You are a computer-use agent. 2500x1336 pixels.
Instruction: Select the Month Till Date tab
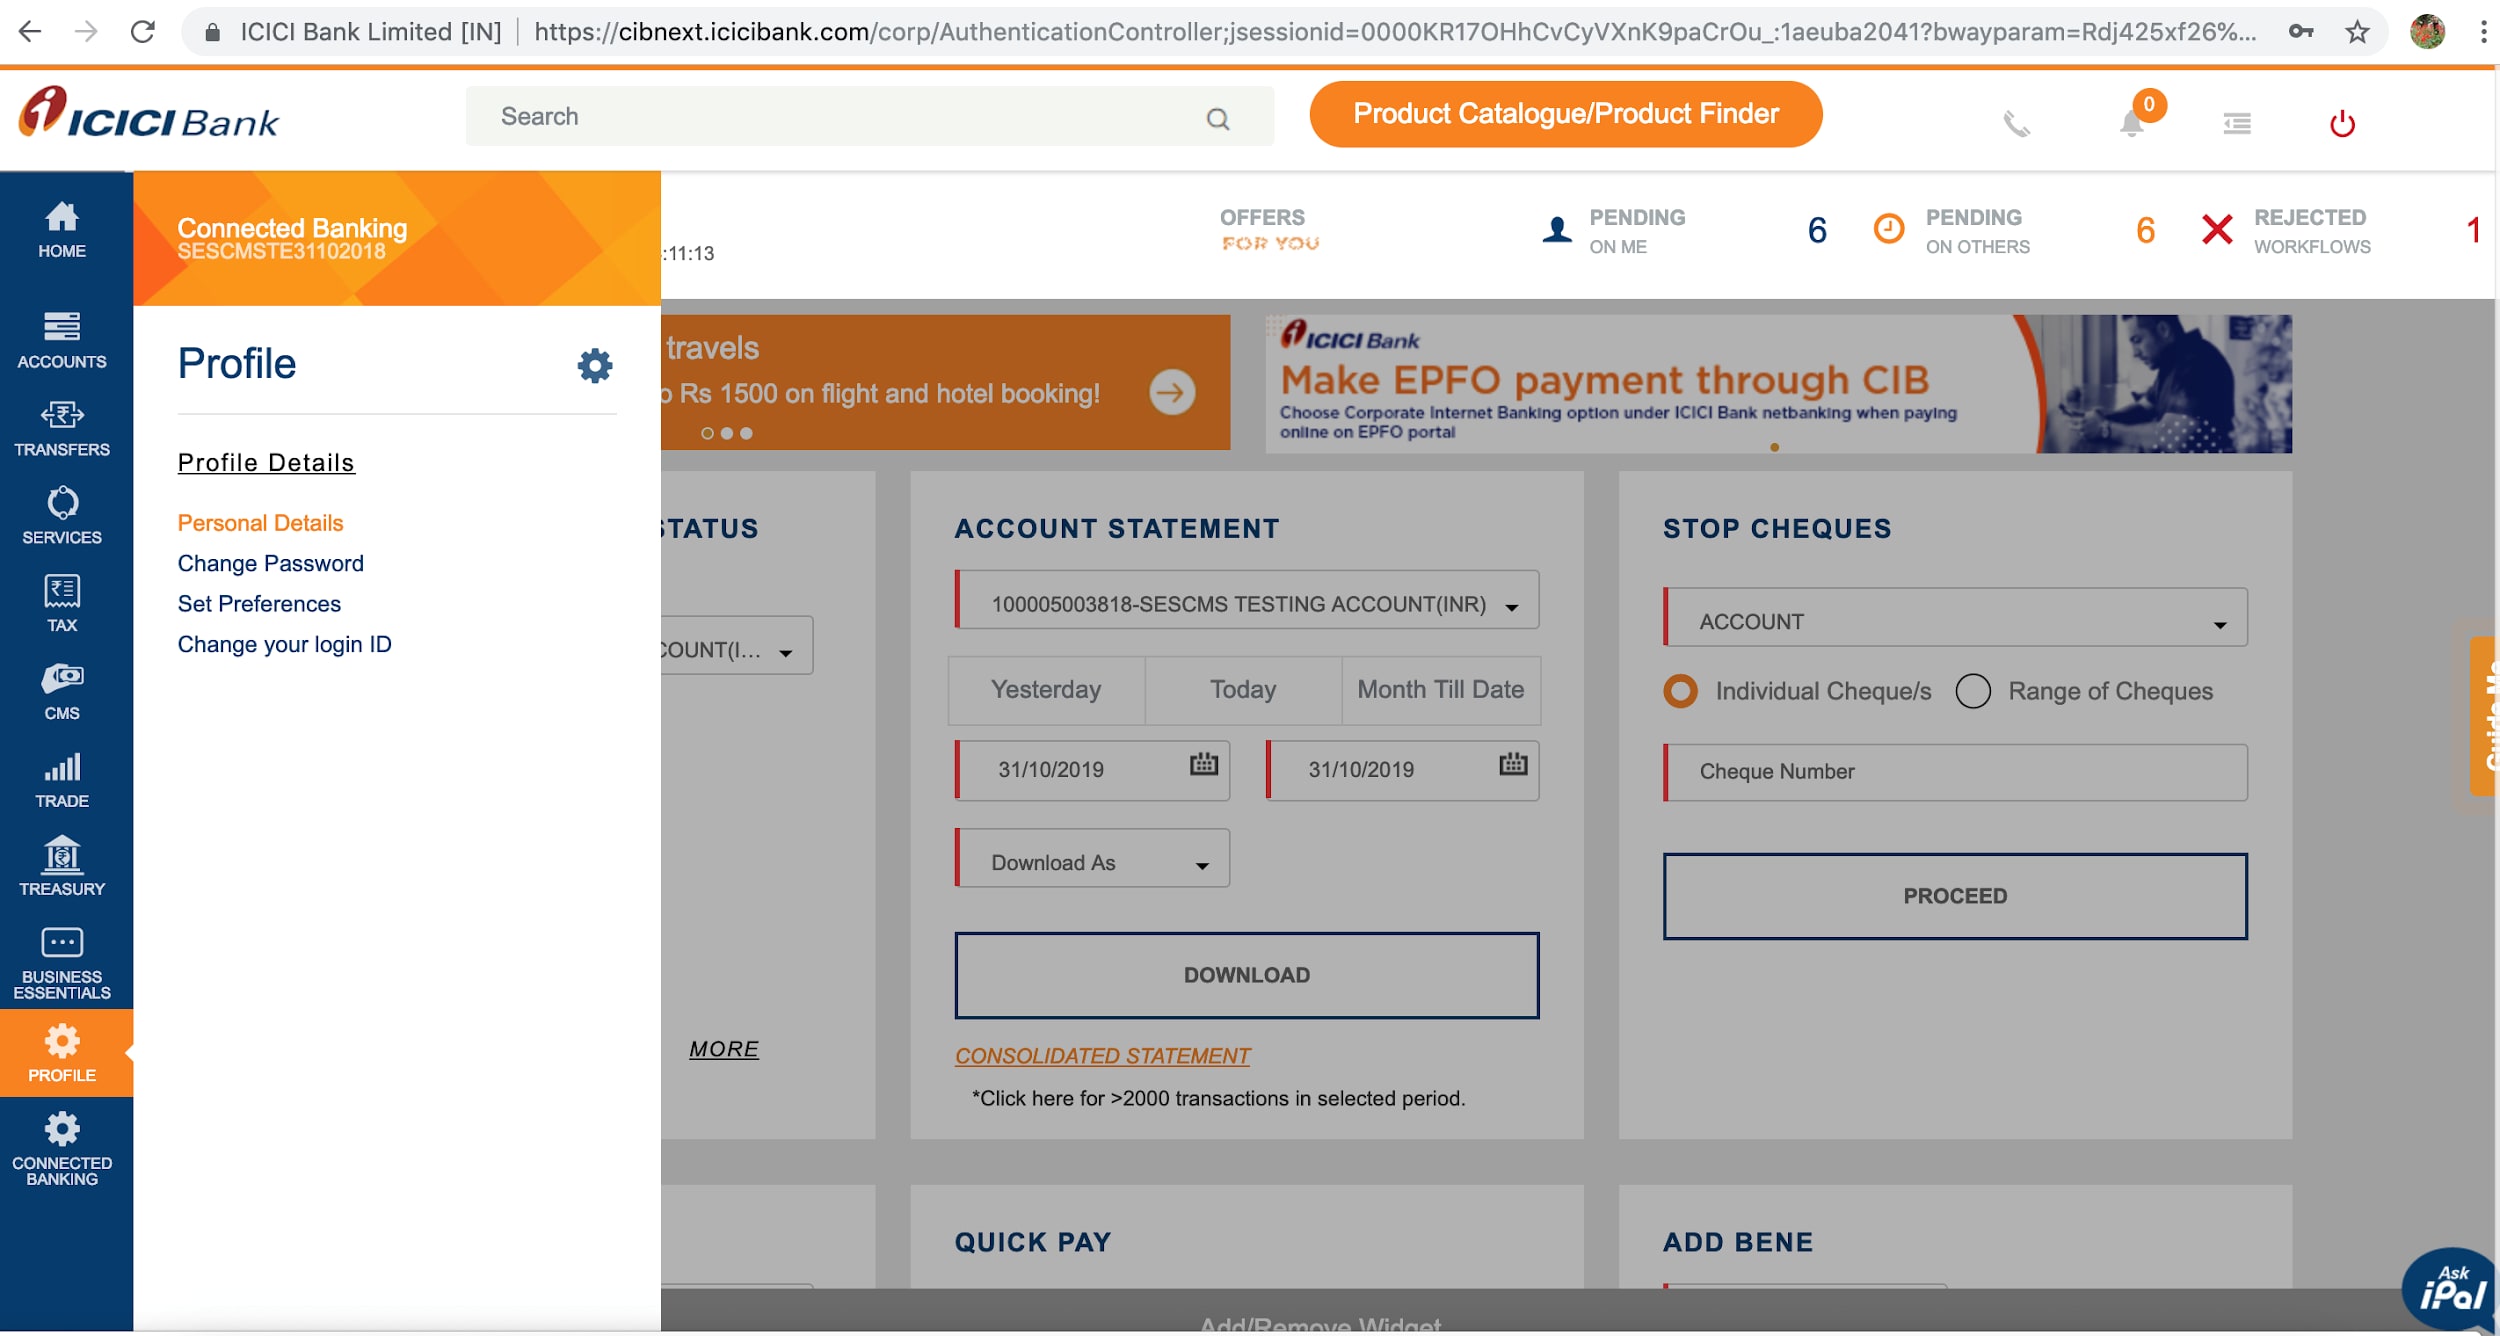[1440, 690]
